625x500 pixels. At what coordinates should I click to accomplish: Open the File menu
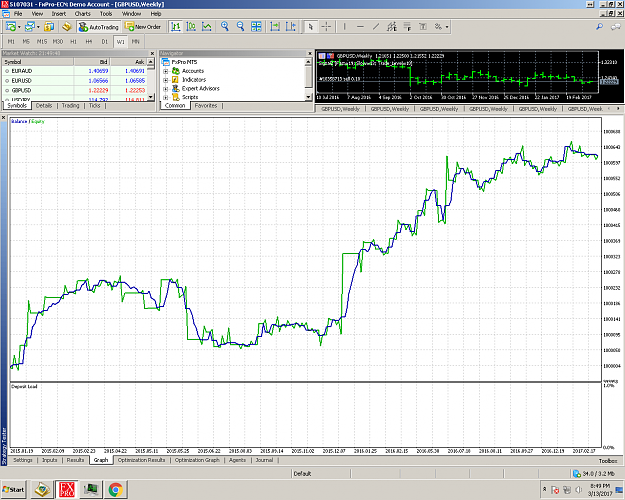pyautogui.click(x=18, y=14)
